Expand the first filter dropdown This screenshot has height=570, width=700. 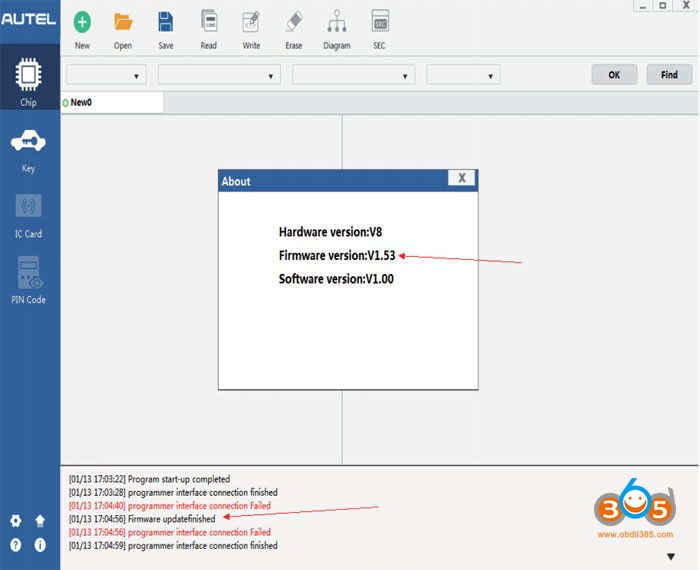pyautogui.click(x=106, y=75)
